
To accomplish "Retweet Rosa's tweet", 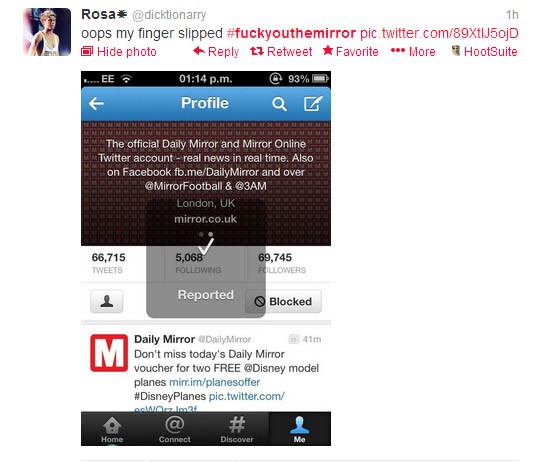I will [x=281, y=52].
